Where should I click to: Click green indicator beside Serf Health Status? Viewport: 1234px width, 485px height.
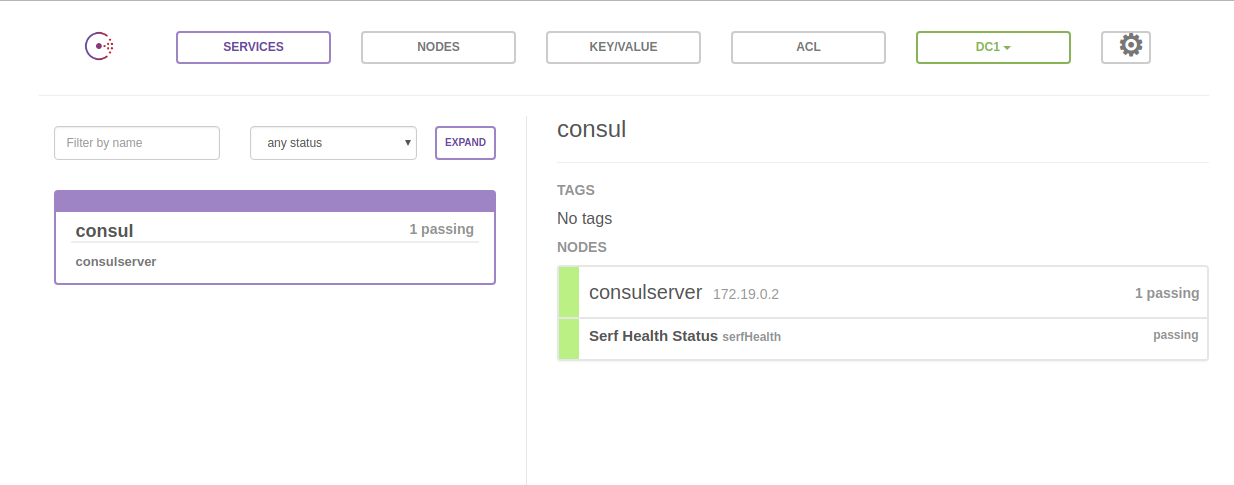coord(568,339)
